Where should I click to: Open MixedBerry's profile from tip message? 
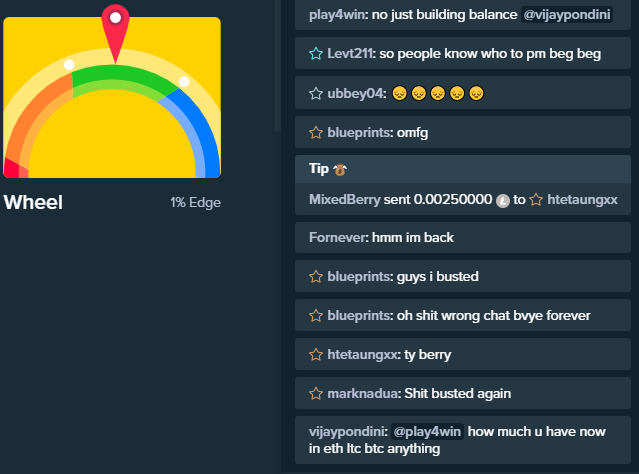tap(344, 199)
